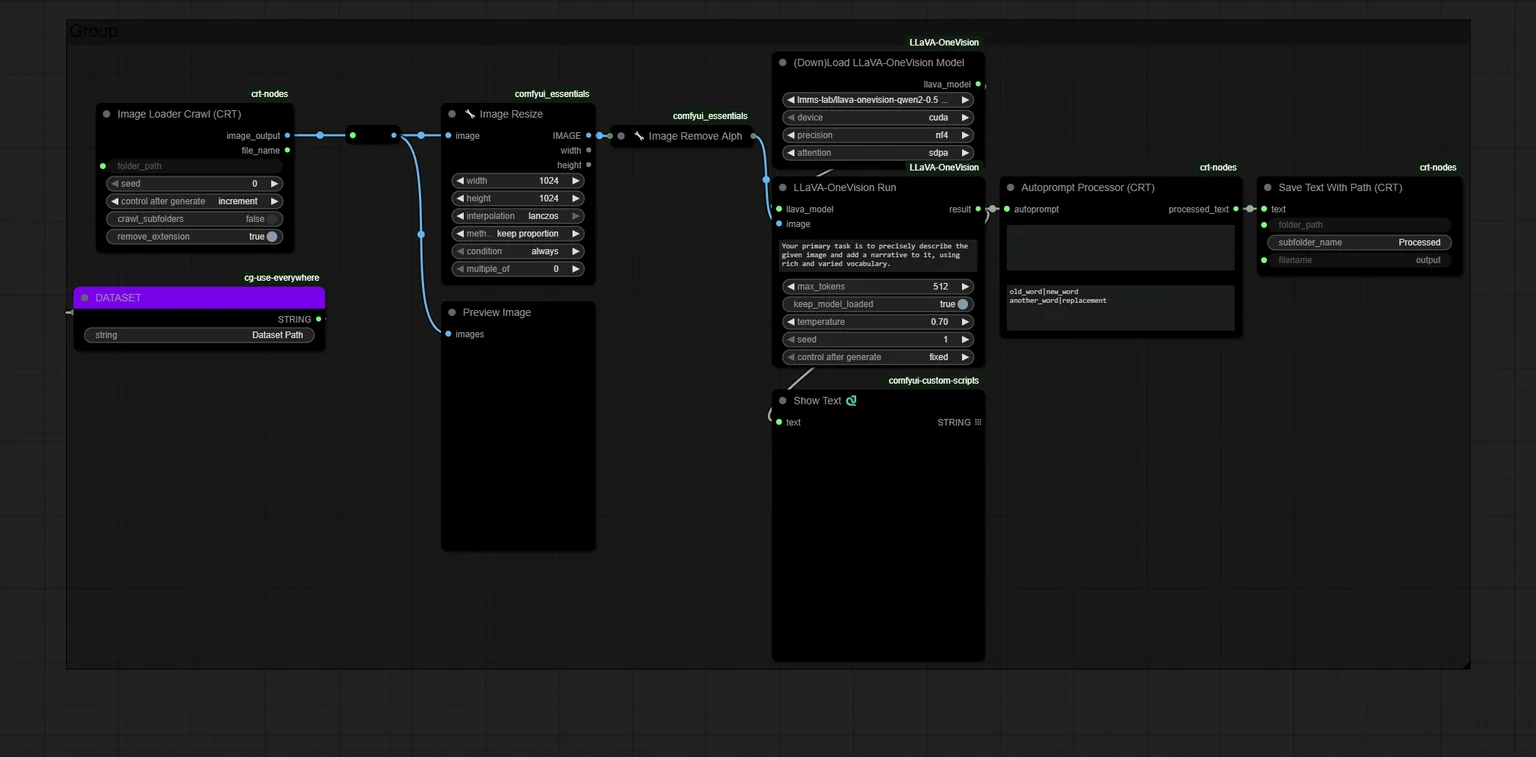1536x757 pixels.
Task: Open the interpolation lanczos dropdown
Action: 518,216
